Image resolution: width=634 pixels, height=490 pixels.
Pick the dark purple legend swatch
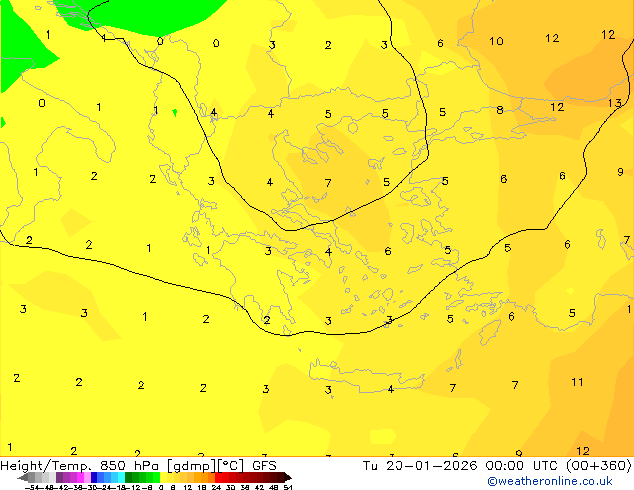59,477
